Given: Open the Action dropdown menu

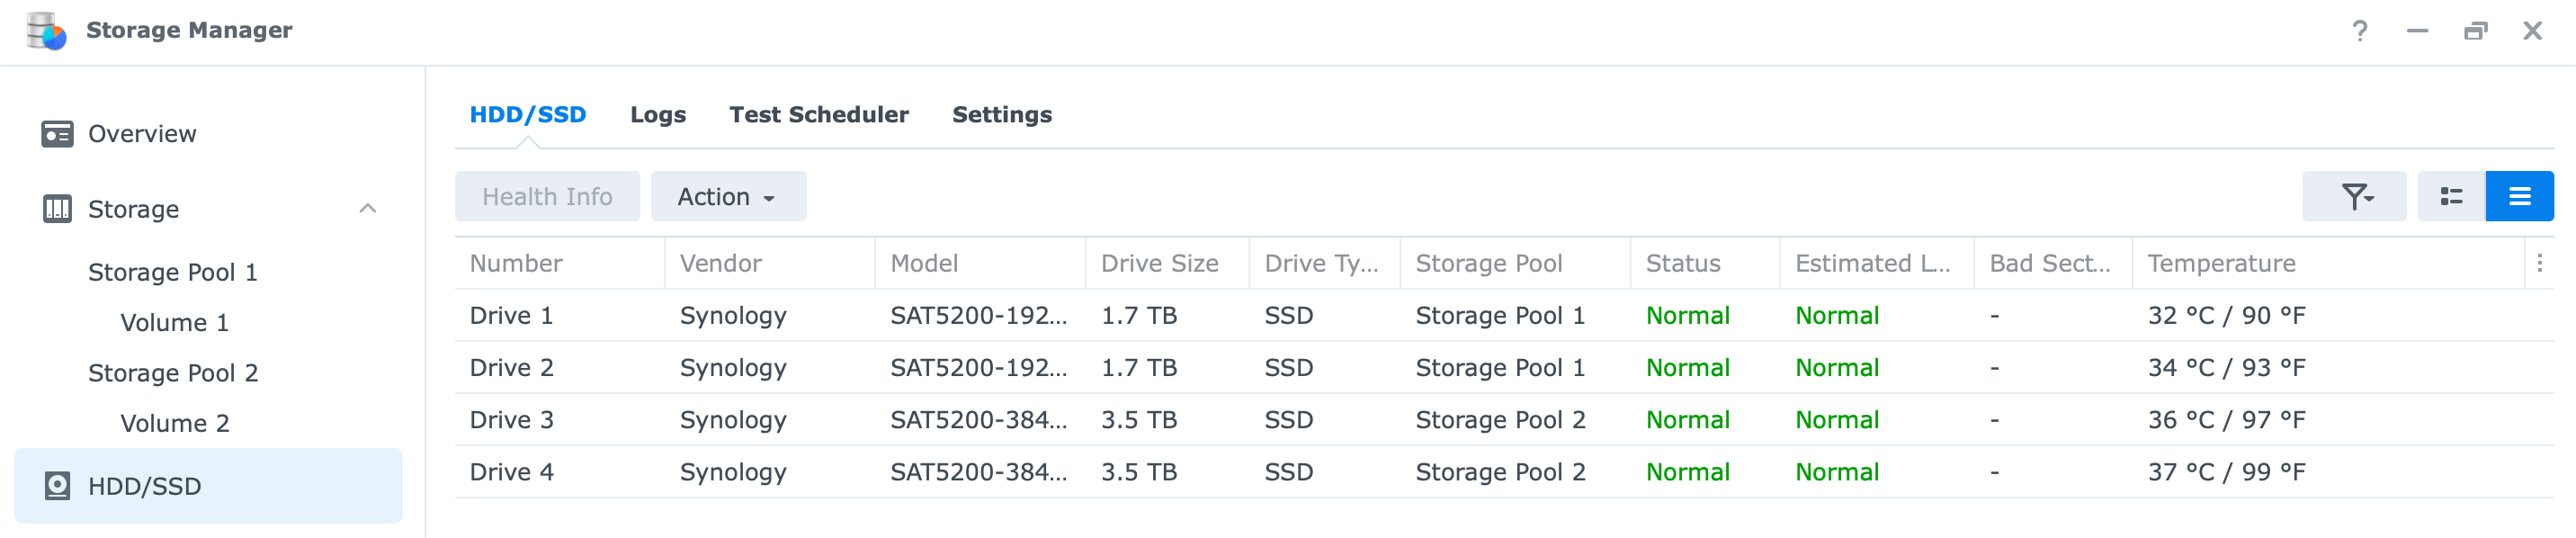Looking at the screenshot, I should (x=728, y=196).
